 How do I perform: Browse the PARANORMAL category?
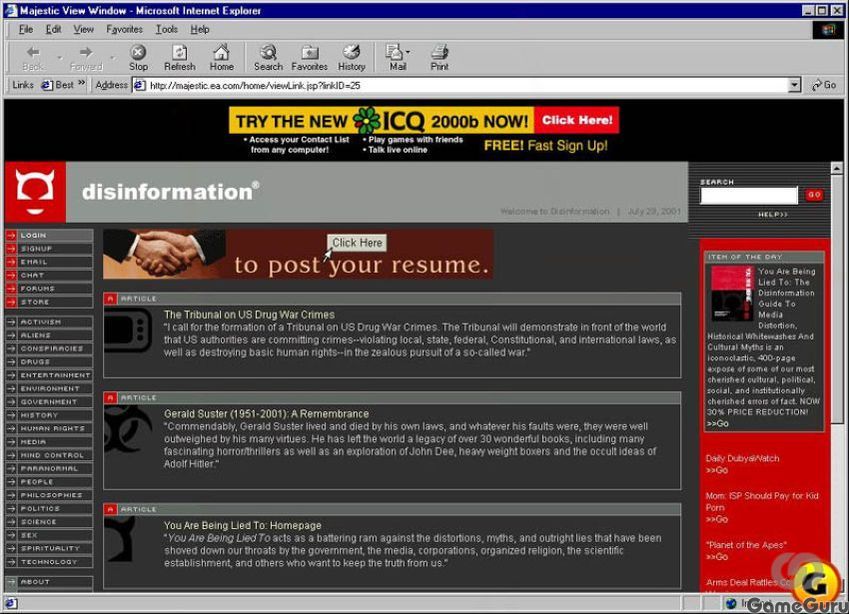pyautogui.click(x=49, y=468)
